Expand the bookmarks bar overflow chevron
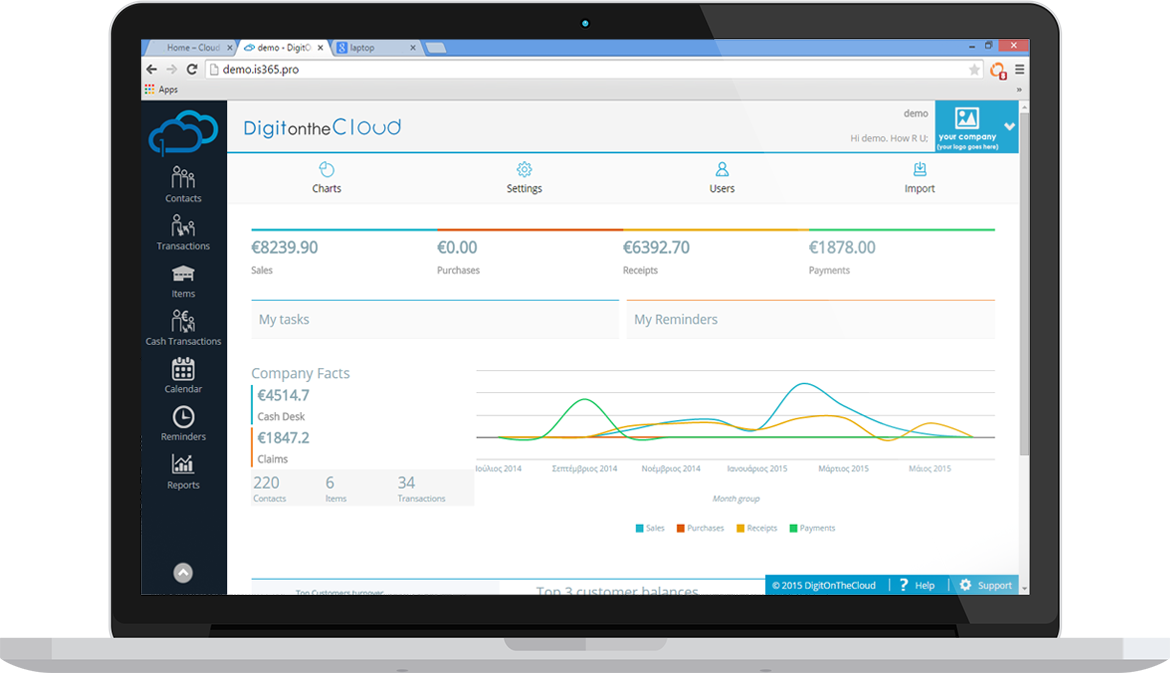The height and width of the screenshot is (673, 1170). click(x=1019, y=90)
